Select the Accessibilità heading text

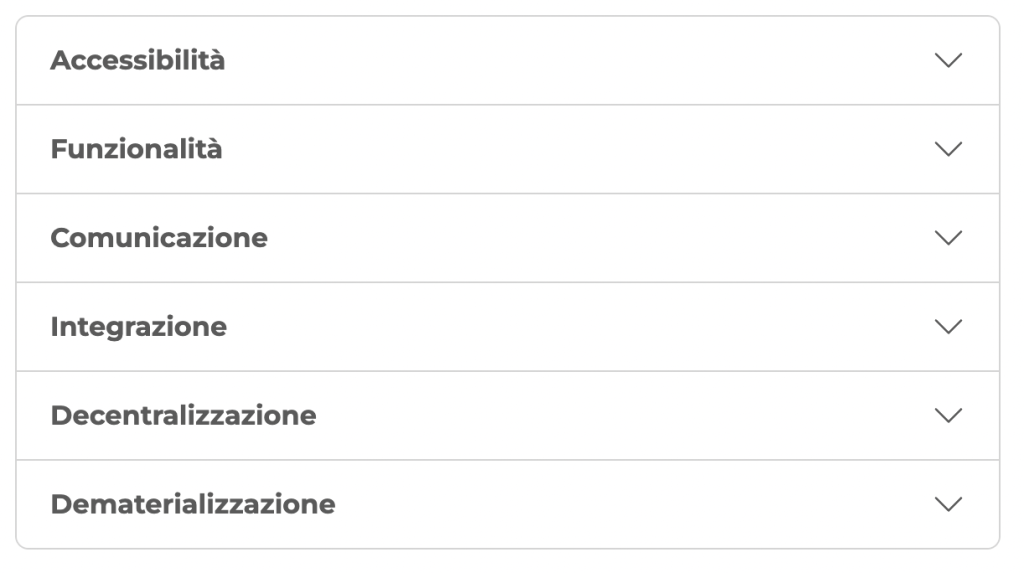point(138,61)
